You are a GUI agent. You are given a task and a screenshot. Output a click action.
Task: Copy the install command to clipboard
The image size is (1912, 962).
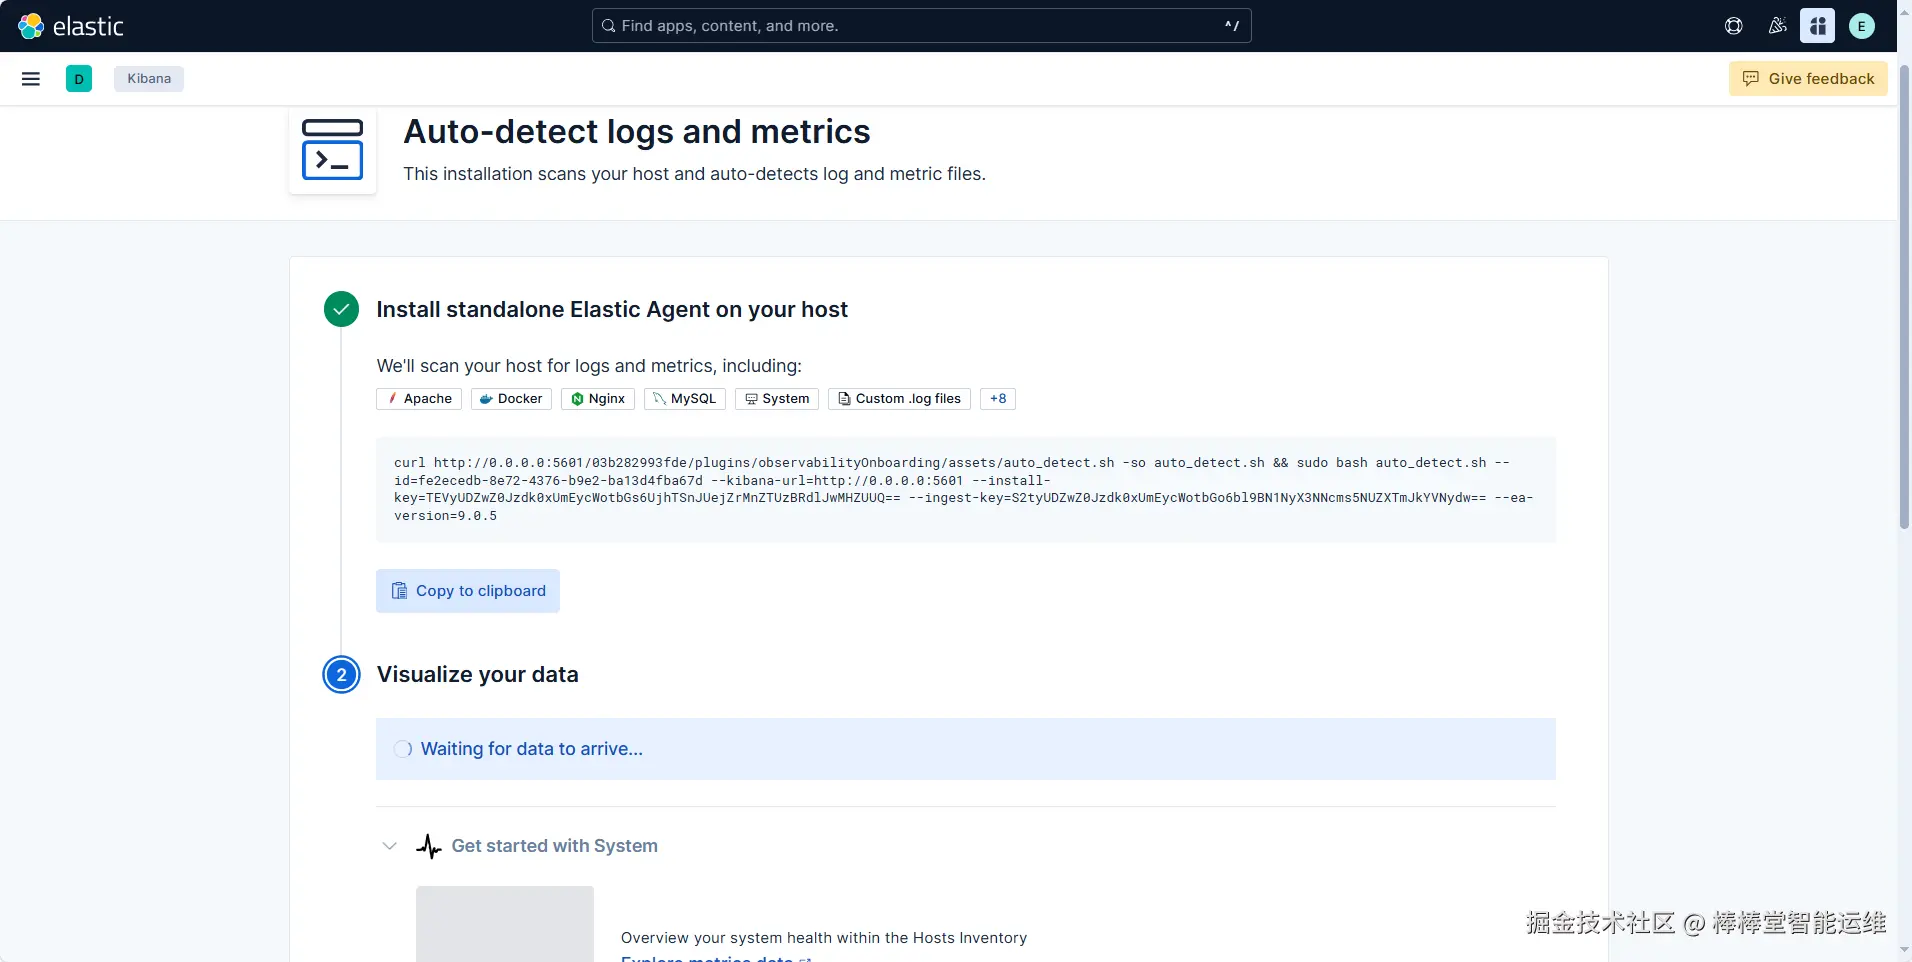(468, 591)
